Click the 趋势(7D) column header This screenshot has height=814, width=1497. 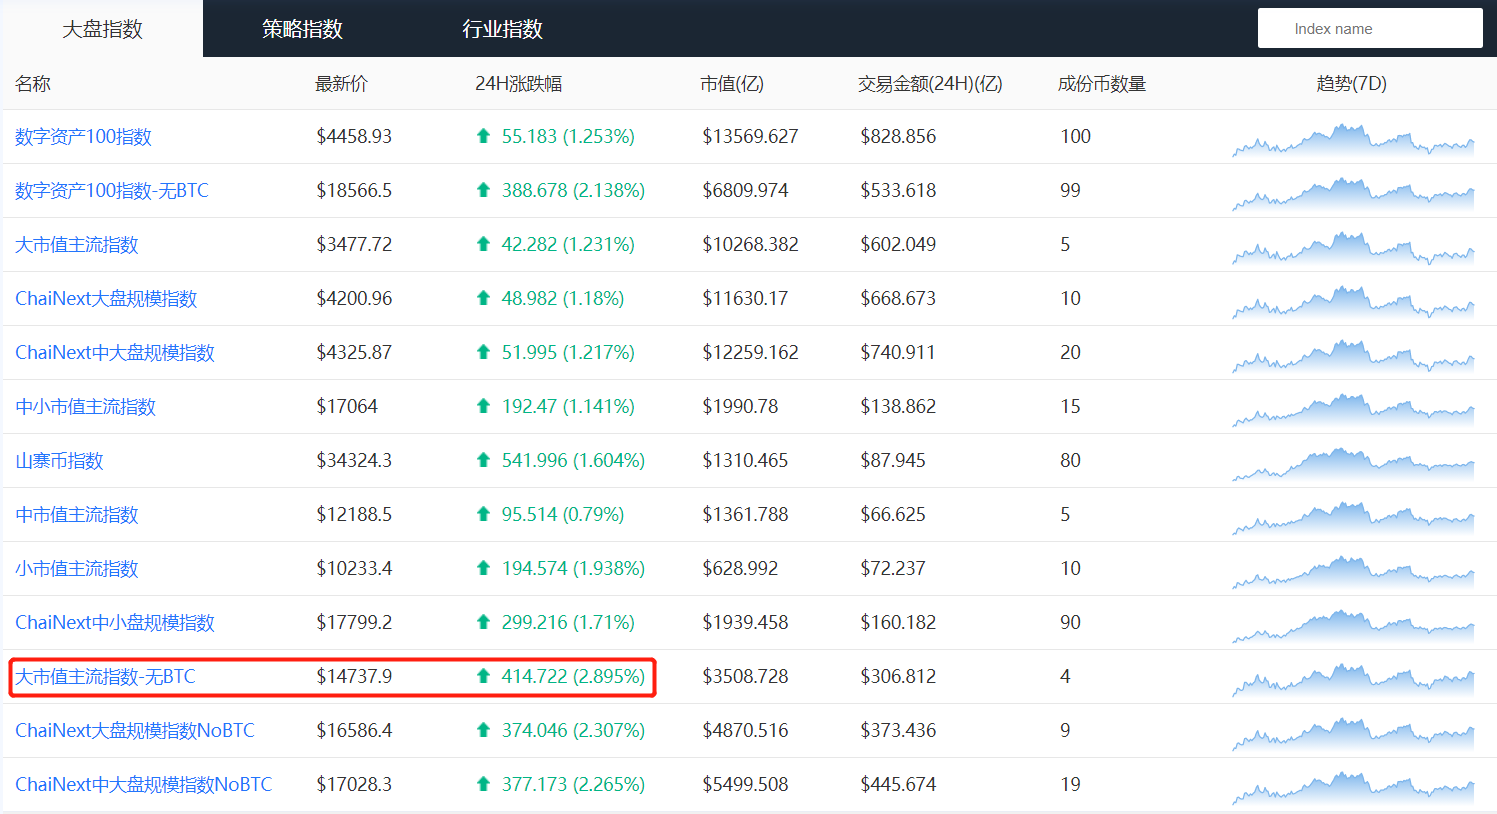click(1352, 84)
